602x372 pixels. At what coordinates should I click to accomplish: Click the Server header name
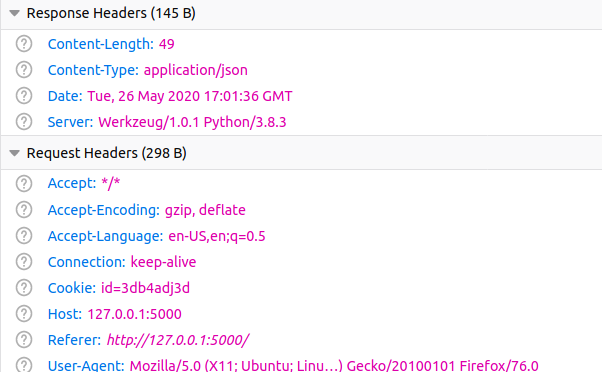70,122
